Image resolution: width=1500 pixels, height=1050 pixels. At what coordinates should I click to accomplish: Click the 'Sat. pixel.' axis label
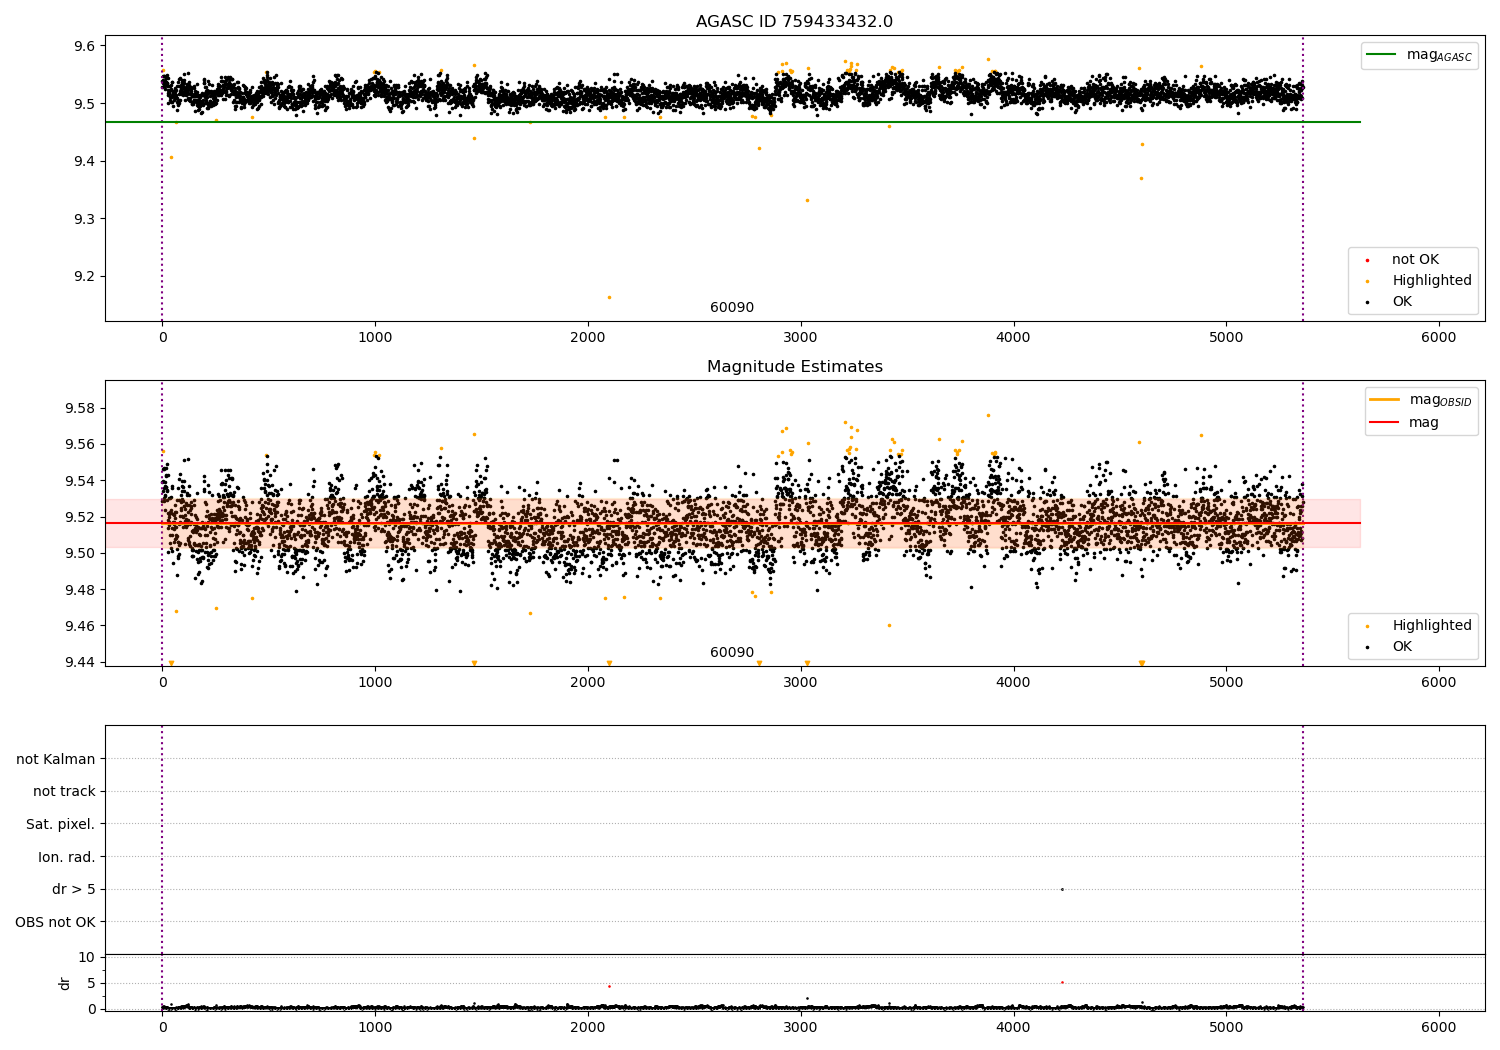click(x=61, y=825)
